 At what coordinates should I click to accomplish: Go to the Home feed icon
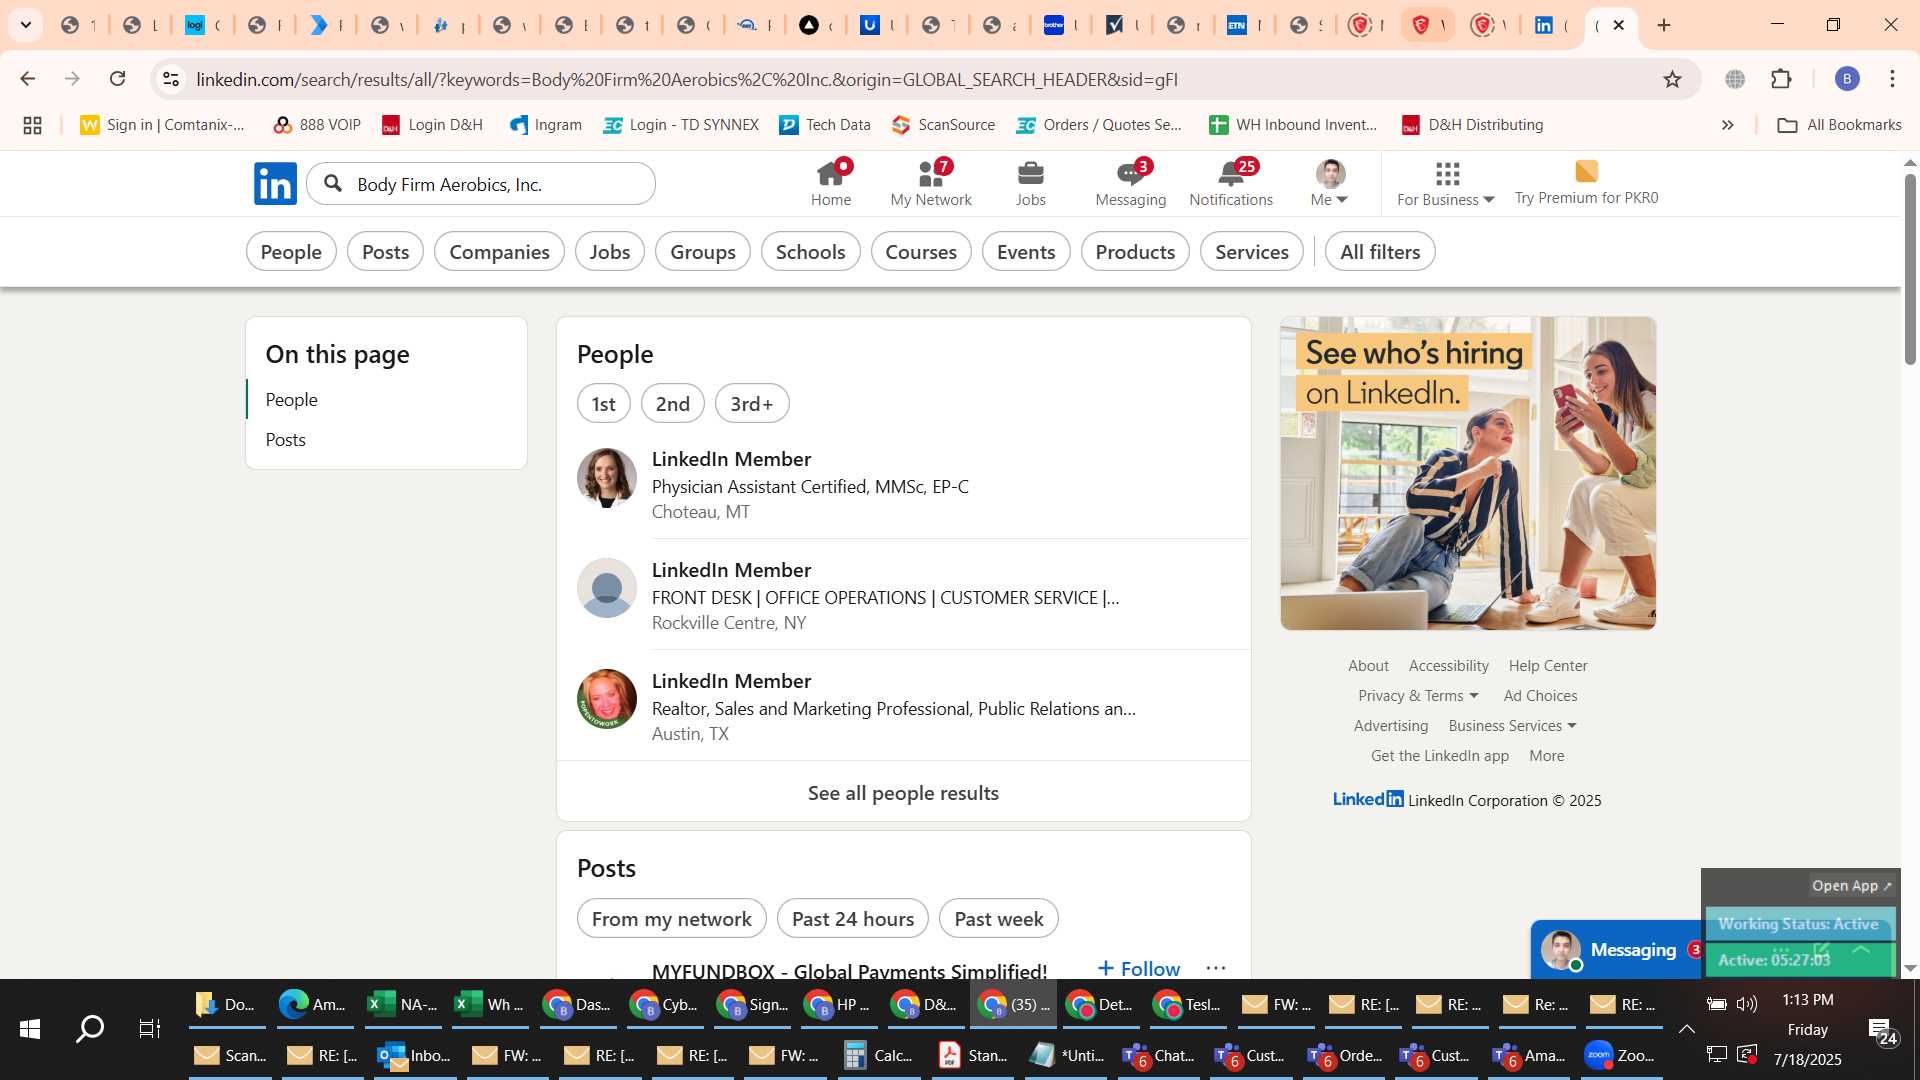coord(831,184)
